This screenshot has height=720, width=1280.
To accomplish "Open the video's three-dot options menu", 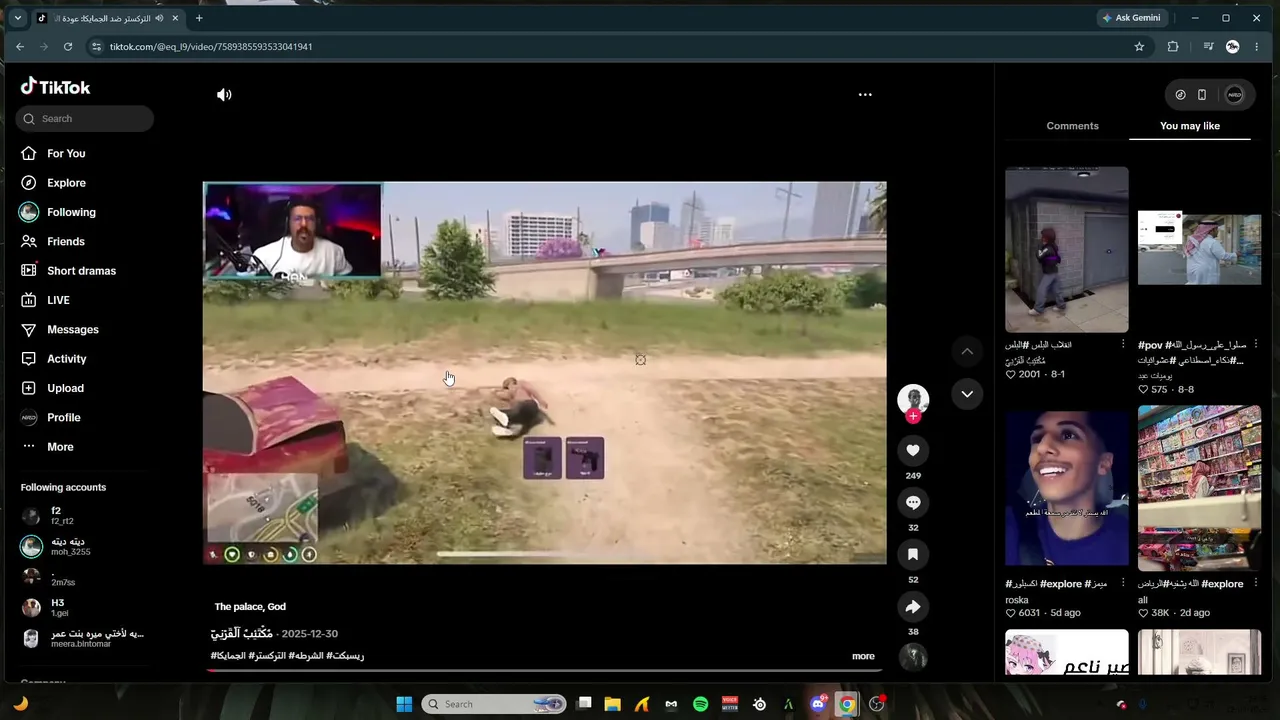I will (x=865, y=95).
